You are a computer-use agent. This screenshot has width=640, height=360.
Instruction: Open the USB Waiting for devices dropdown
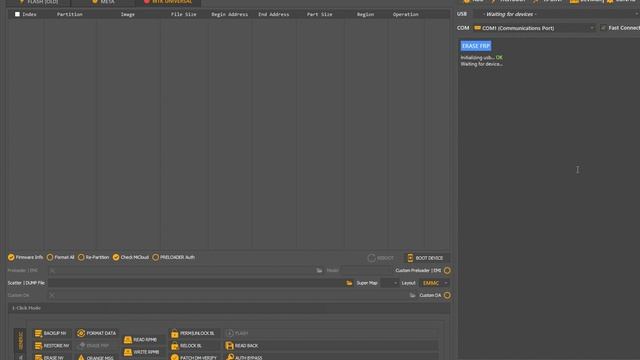[x=557, y=14]
